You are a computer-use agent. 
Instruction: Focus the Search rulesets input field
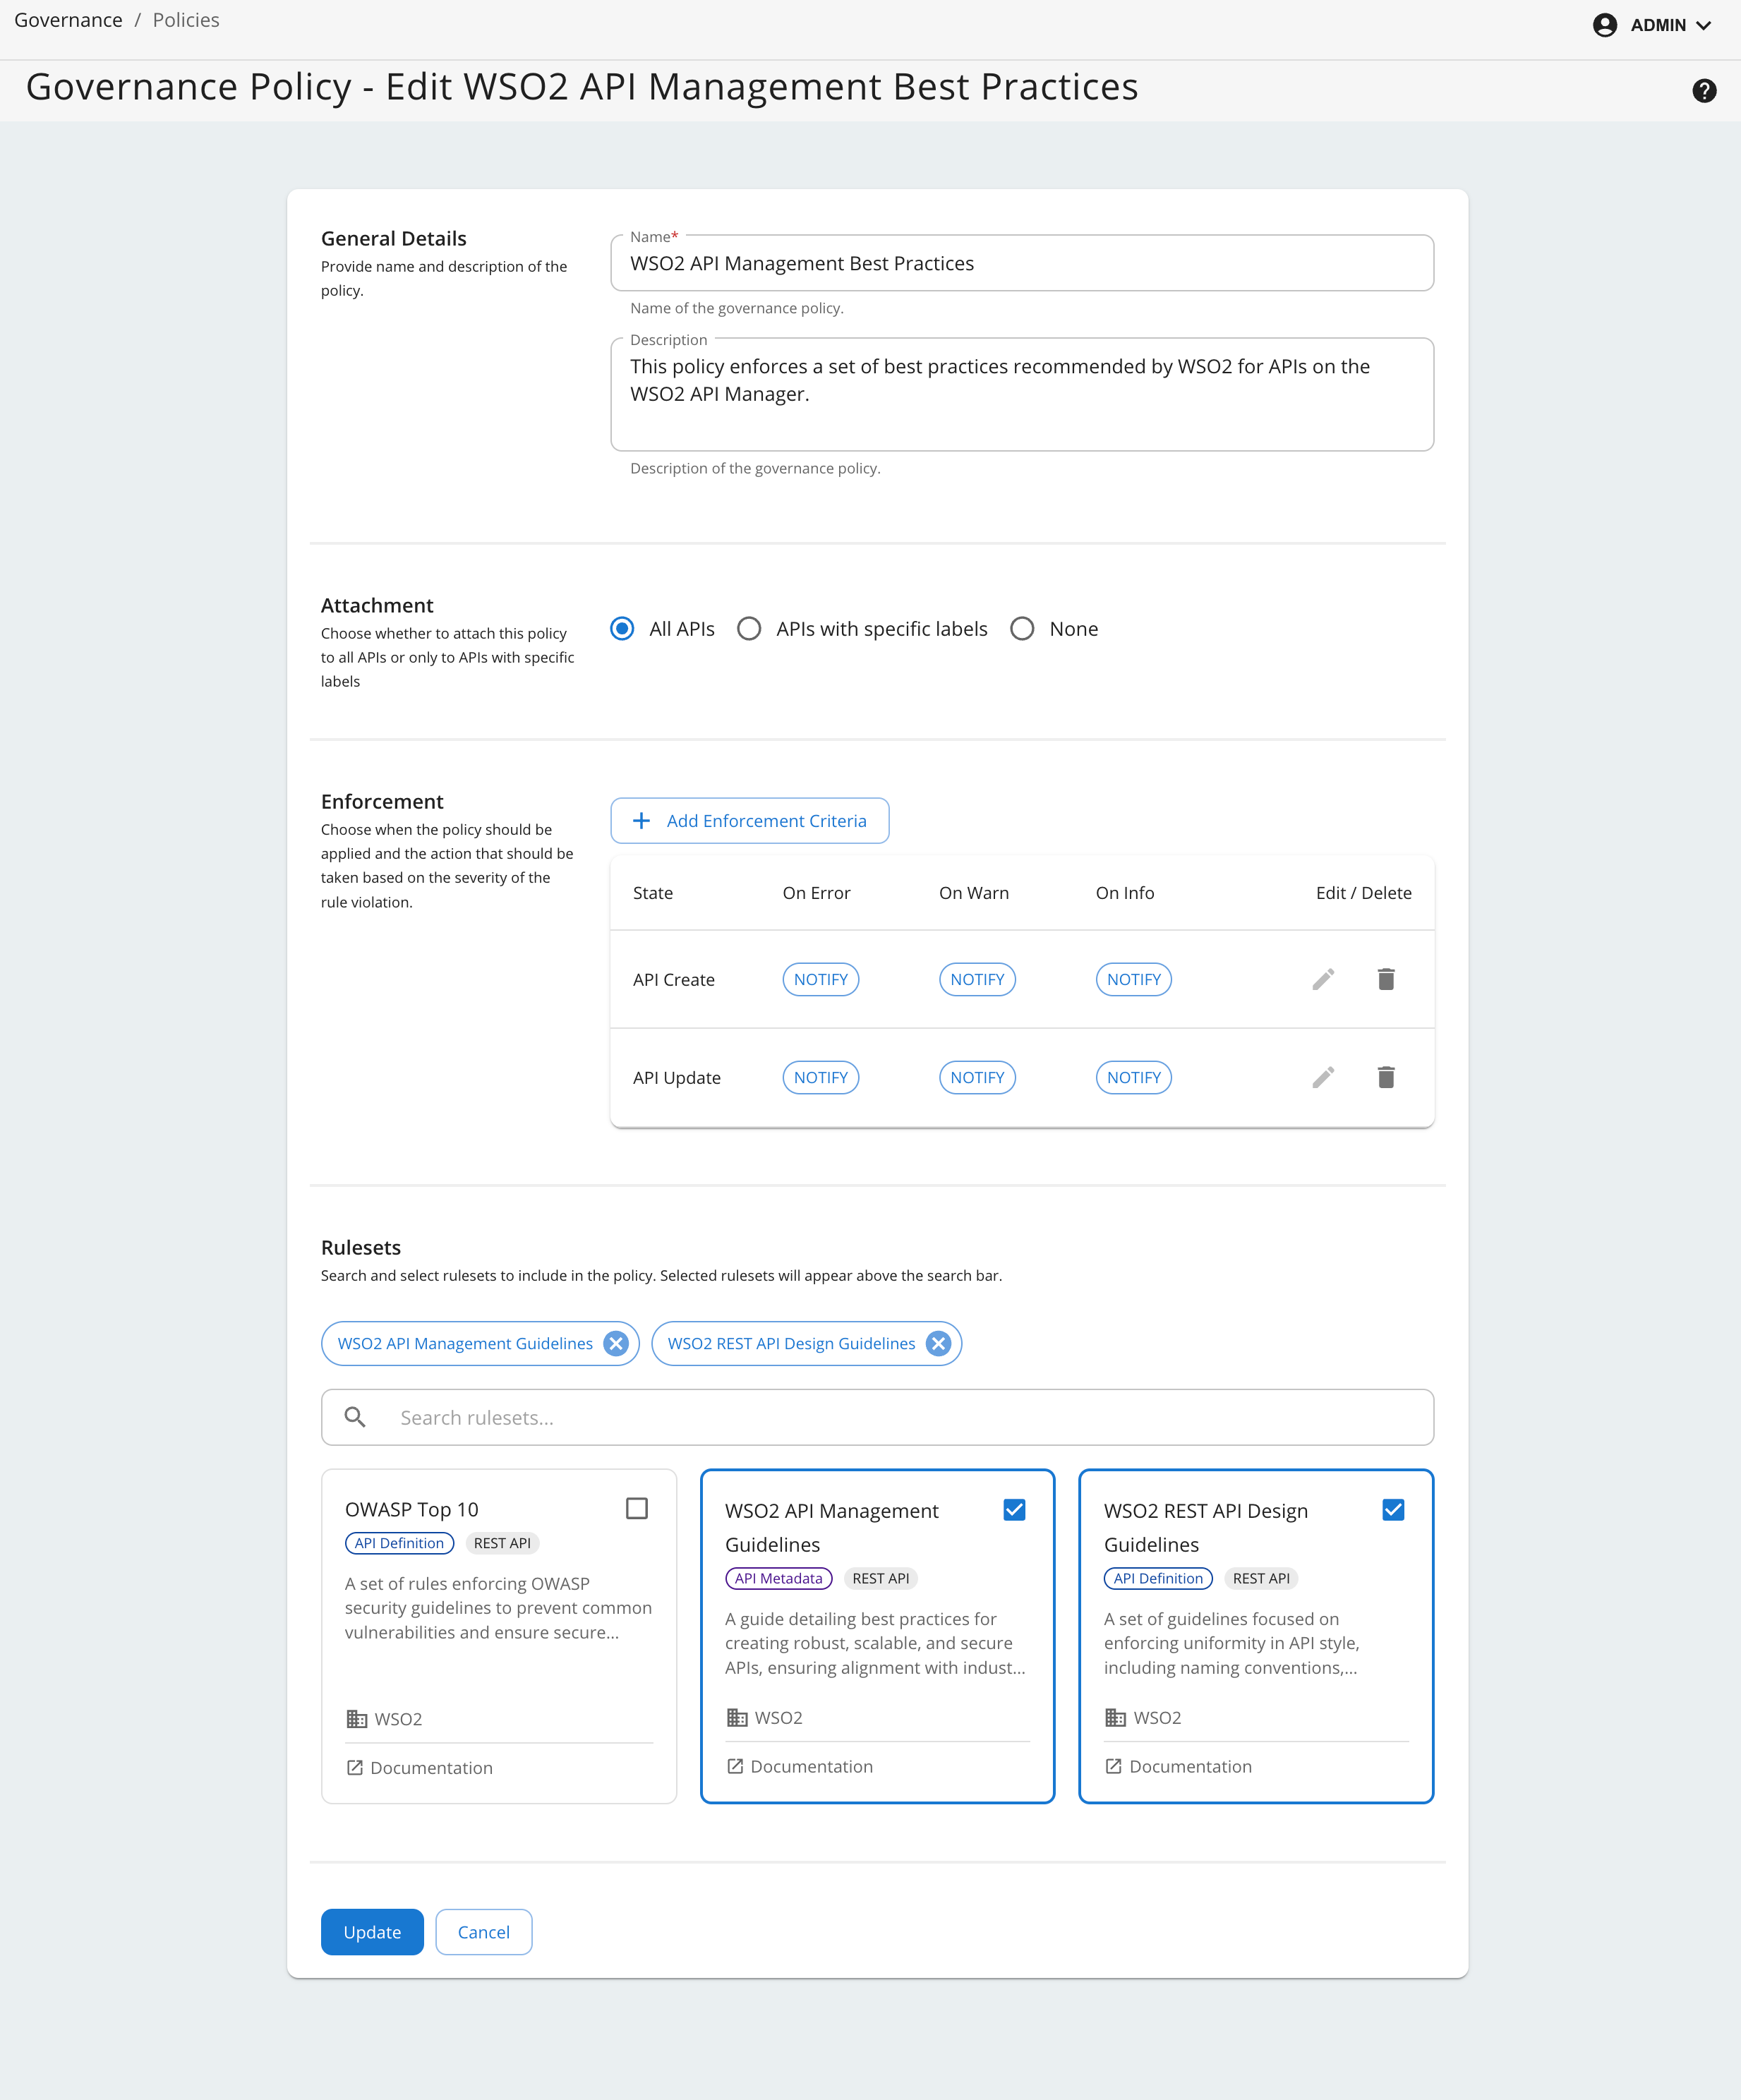900,1417
